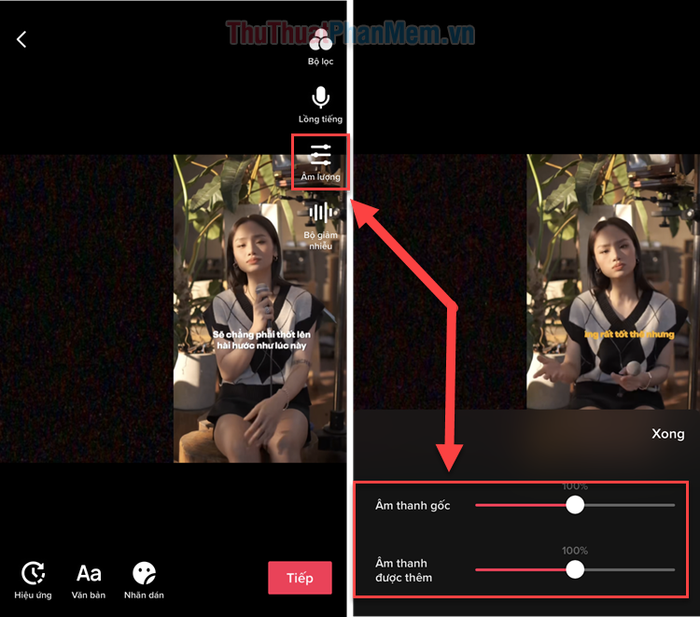Click the white subtitle text on left video
The height and width of the screenshot is (617, 700).
coord(261,340)
